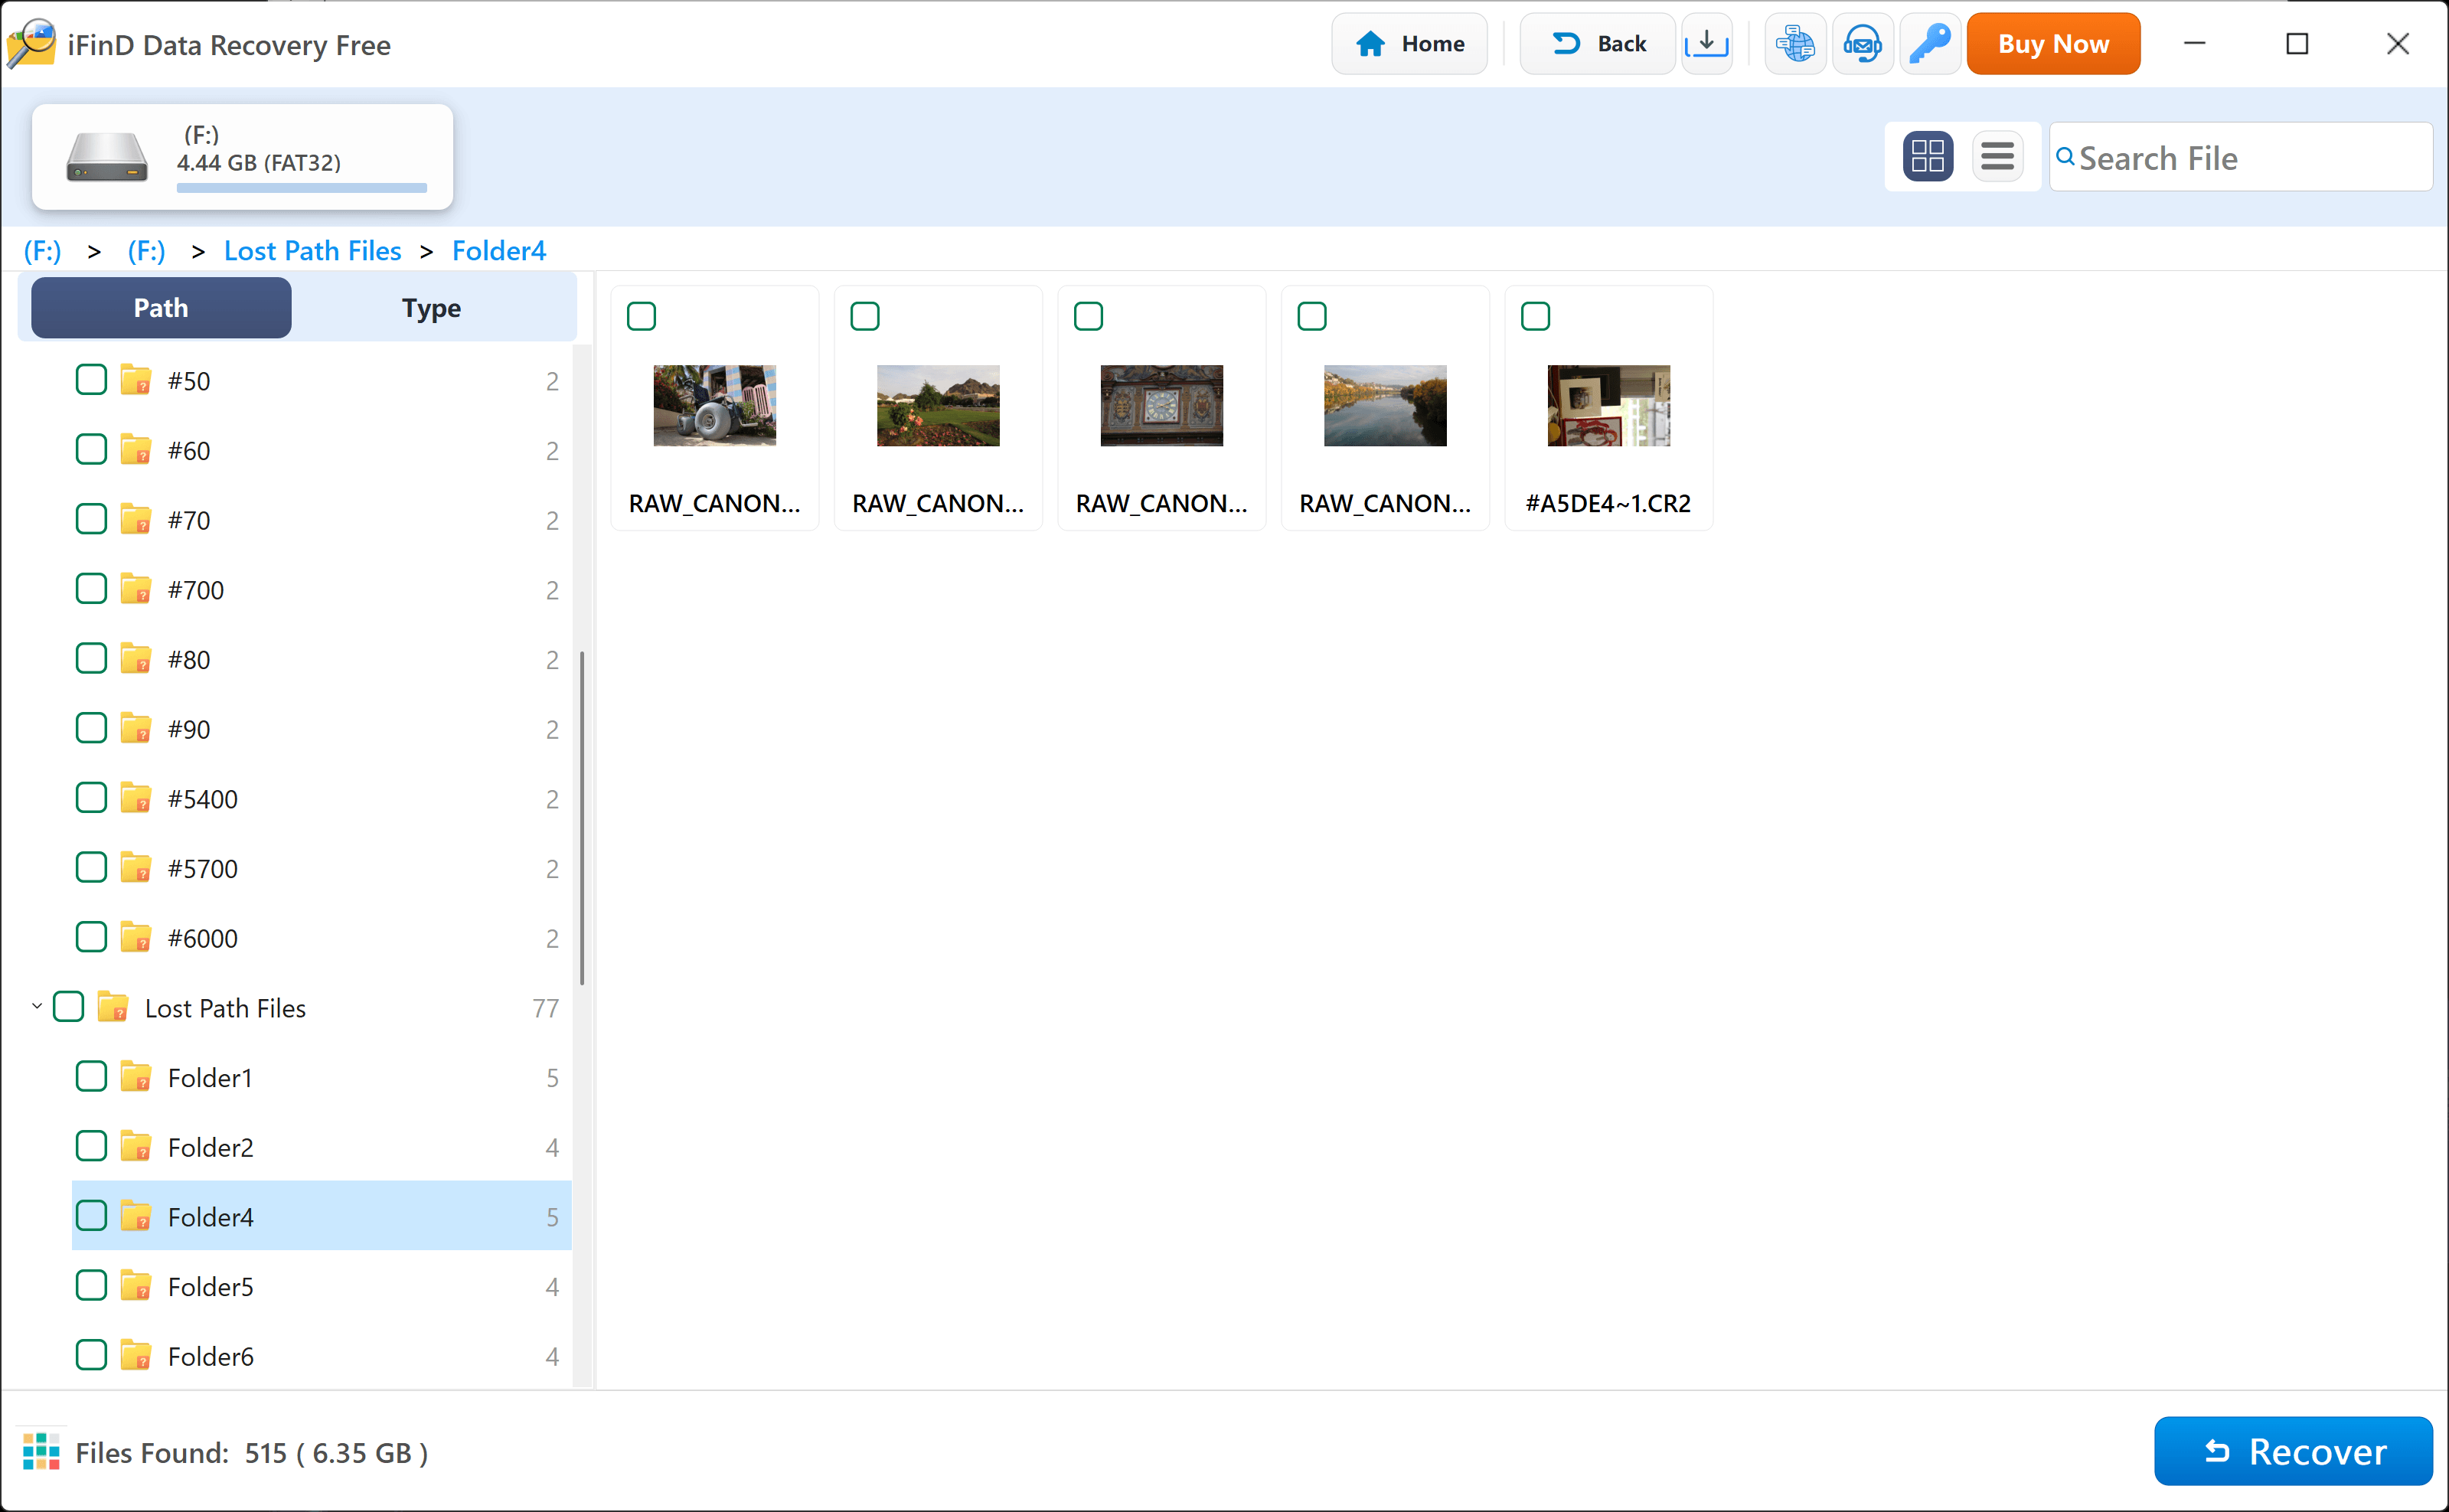Check the #80 folder checkbox
The width and height of the screenshot is (2449, 1512).
pos(91,659)
